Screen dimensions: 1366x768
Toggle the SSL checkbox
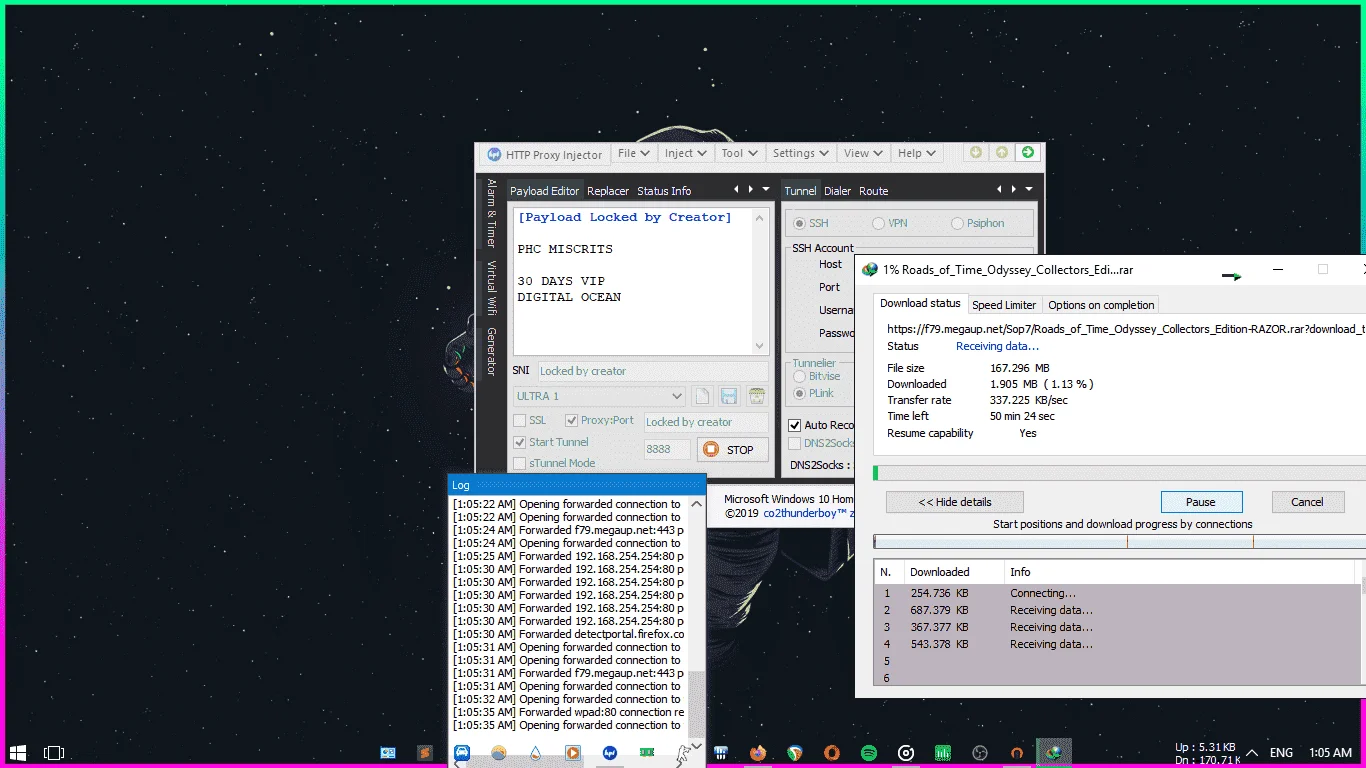pos(520,421)
